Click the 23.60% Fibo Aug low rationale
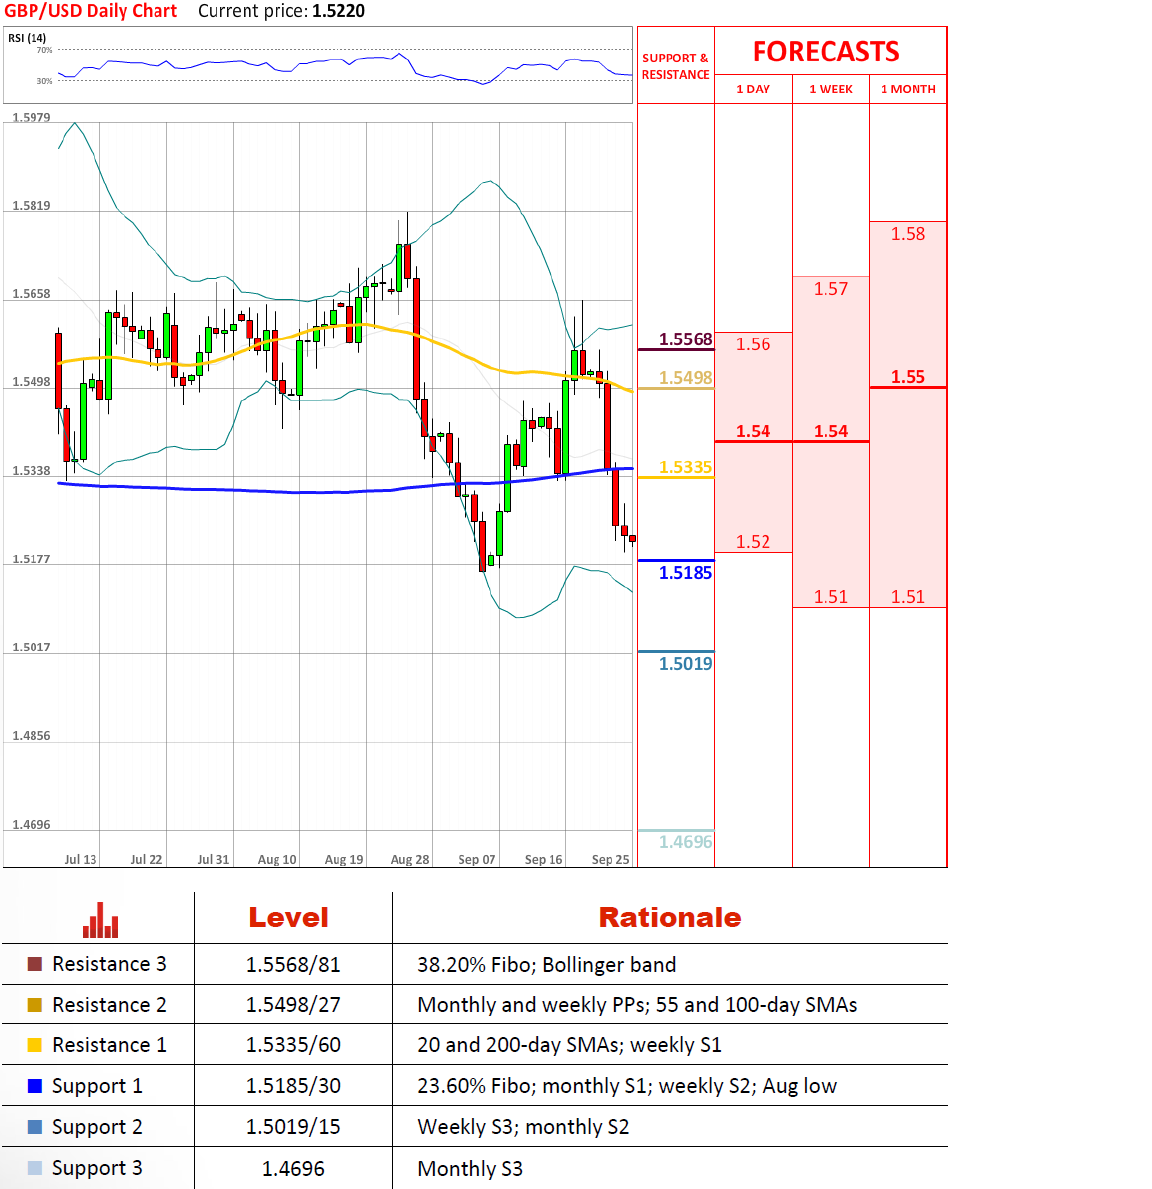 (x=626, y=1086)
